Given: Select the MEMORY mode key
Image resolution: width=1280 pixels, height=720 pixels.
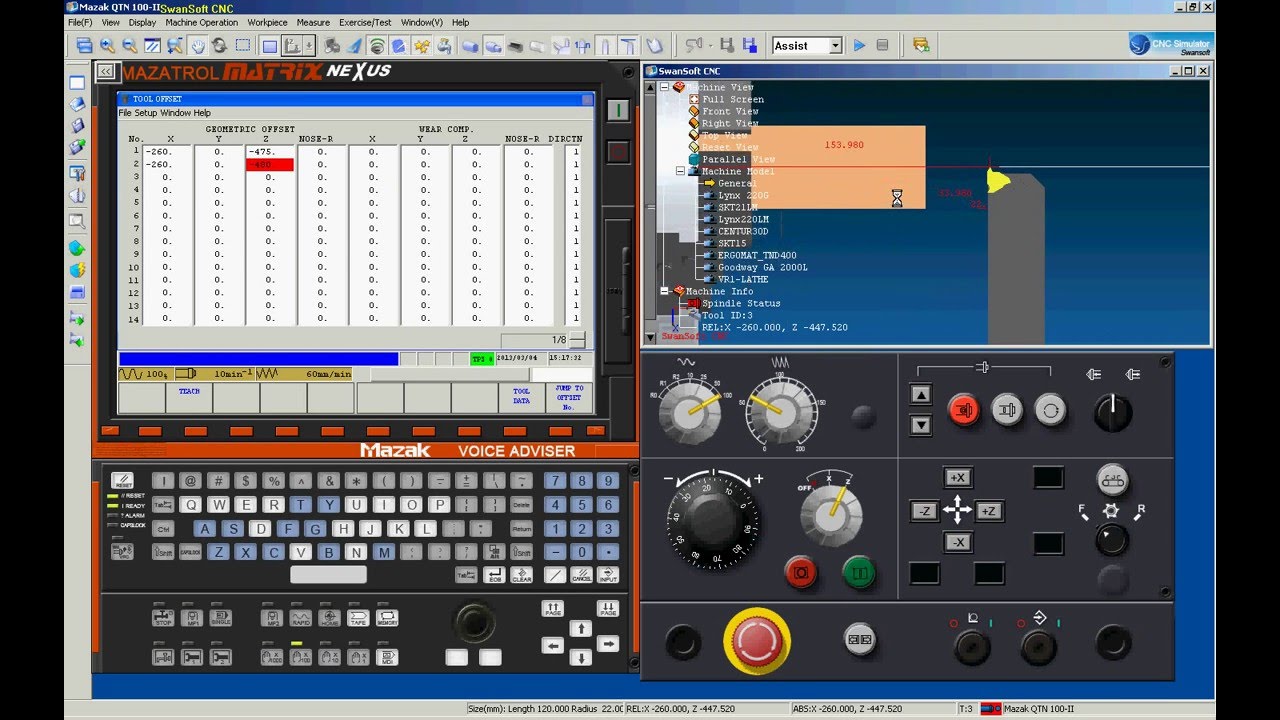Looking at the screenshot, I should 387,619.
